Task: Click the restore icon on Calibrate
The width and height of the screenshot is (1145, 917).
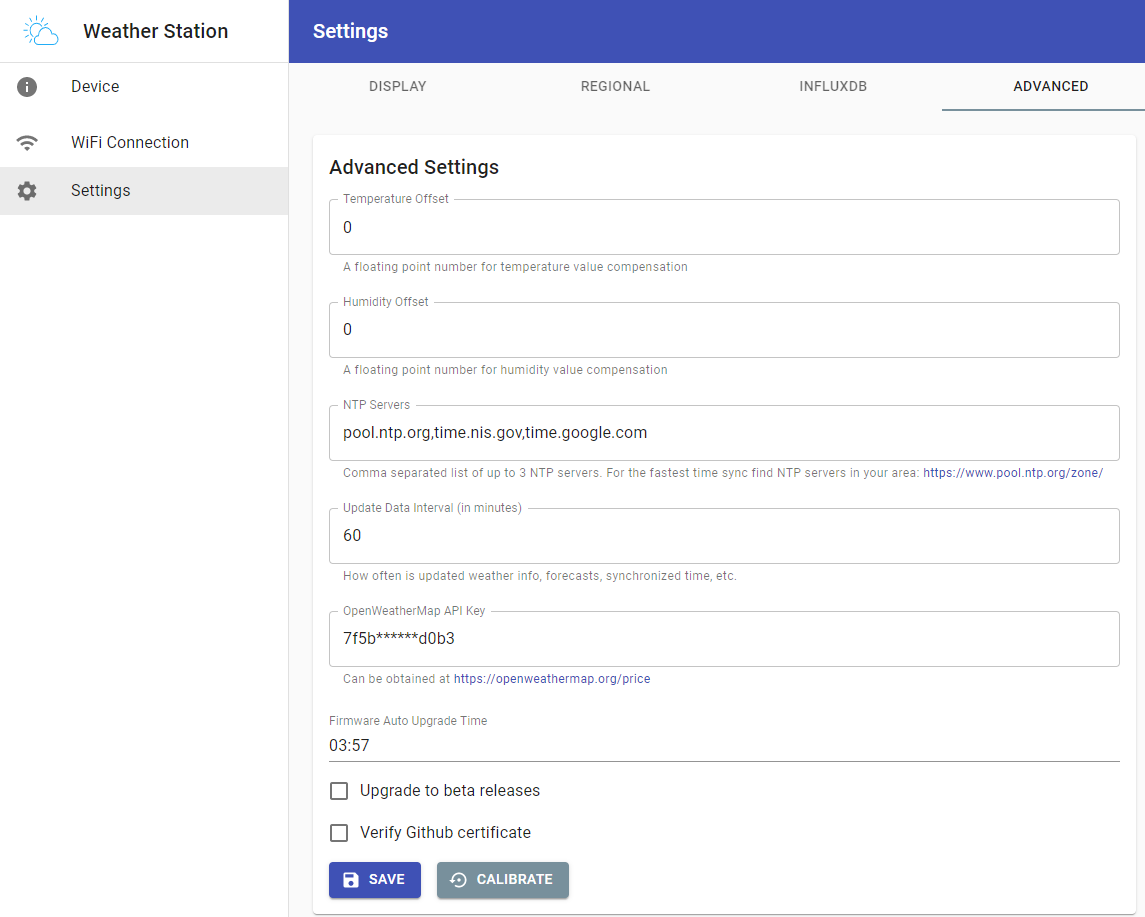Action: (458, 880)
